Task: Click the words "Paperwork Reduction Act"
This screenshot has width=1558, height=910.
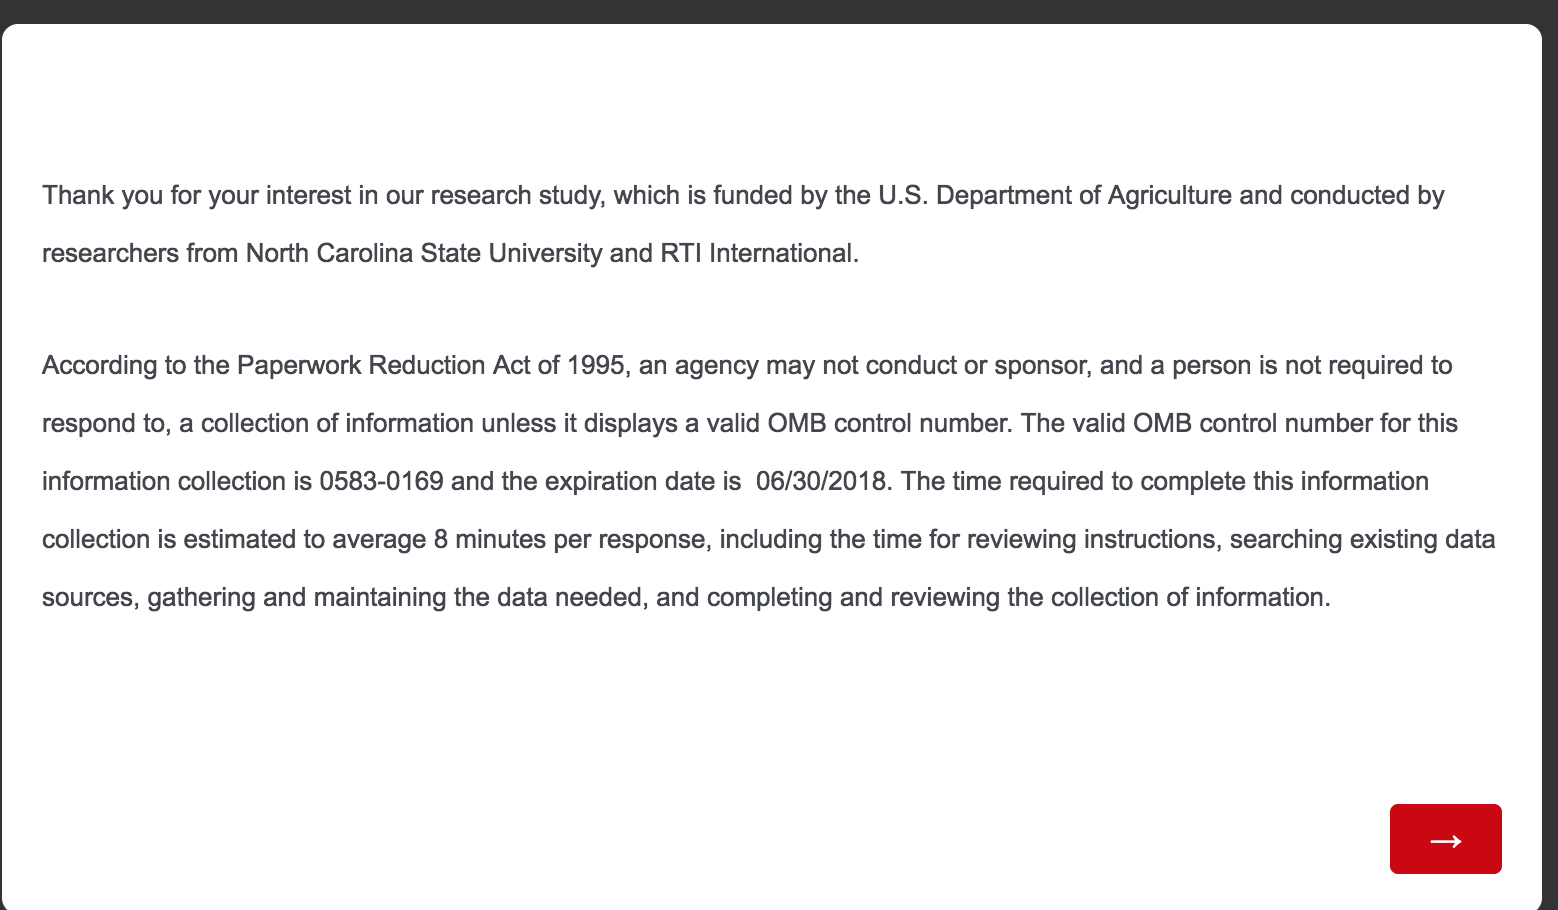Action: tap(383, 365)
